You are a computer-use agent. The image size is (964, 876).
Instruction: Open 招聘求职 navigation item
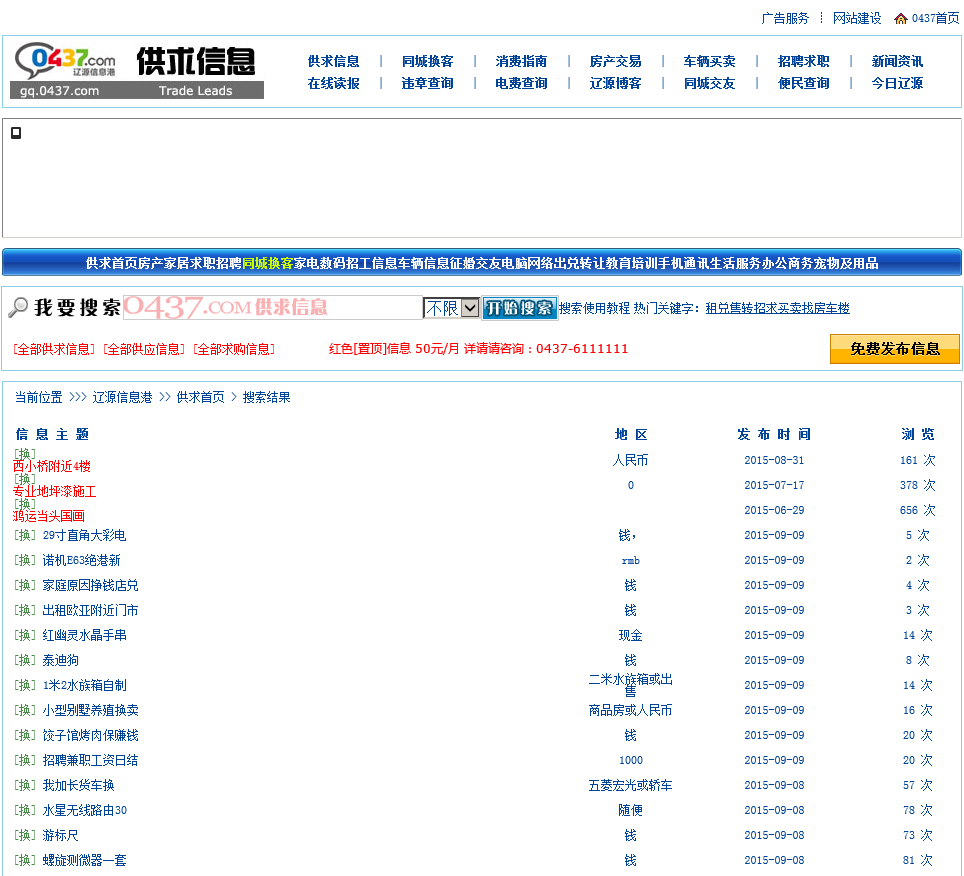click(x=804, y=61)
